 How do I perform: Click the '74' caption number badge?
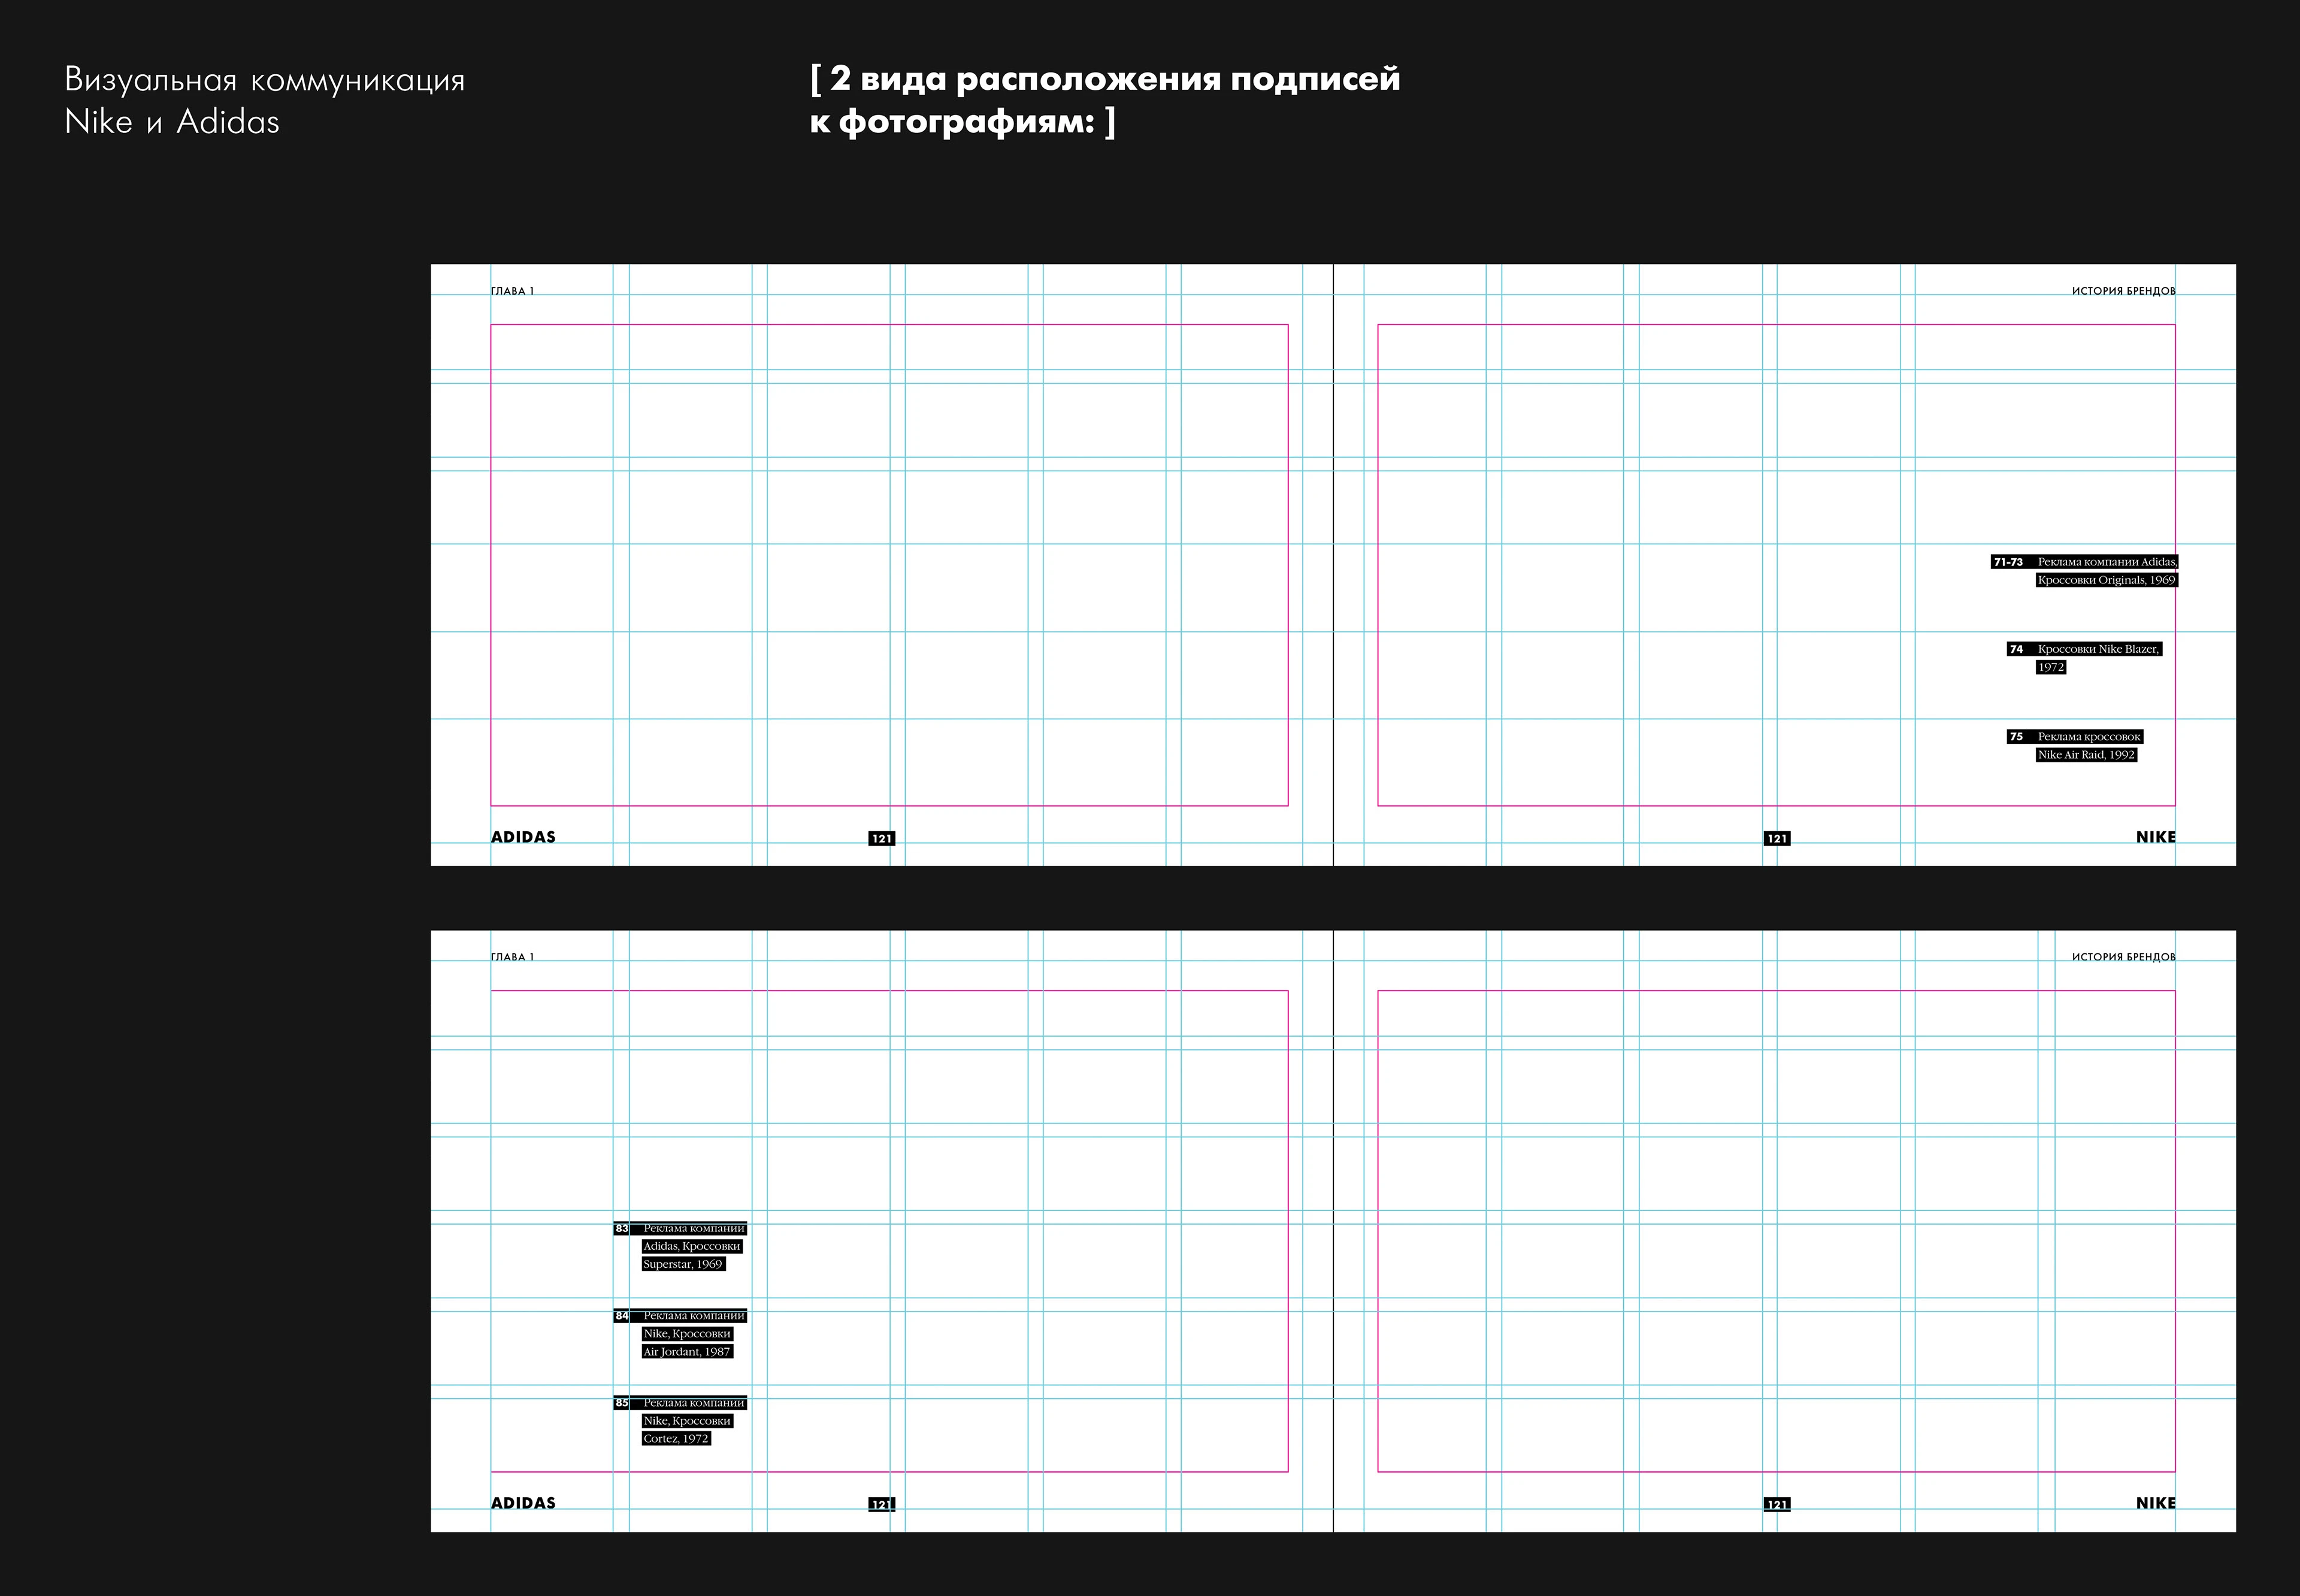2016,649
